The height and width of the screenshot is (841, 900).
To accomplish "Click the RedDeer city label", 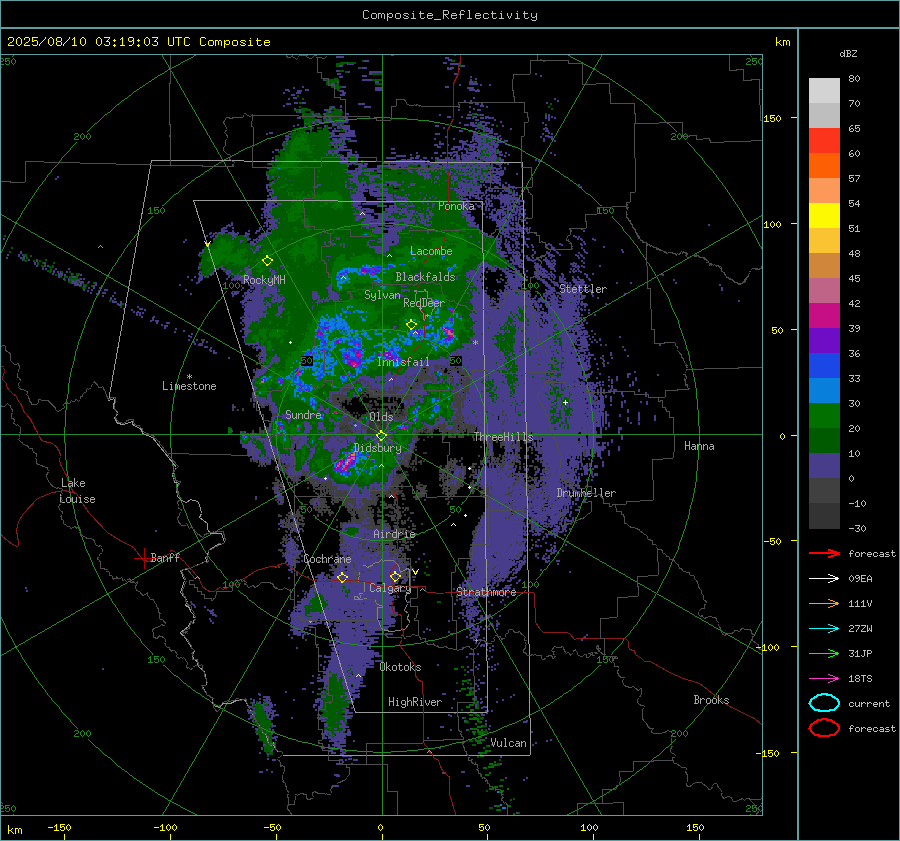I will pos(424,303).
